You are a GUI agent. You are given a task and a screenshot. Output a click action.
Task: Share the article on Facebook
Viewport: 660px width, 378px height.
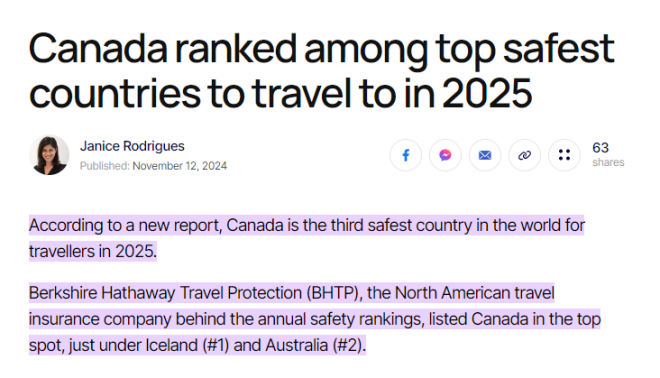(405, 155)
